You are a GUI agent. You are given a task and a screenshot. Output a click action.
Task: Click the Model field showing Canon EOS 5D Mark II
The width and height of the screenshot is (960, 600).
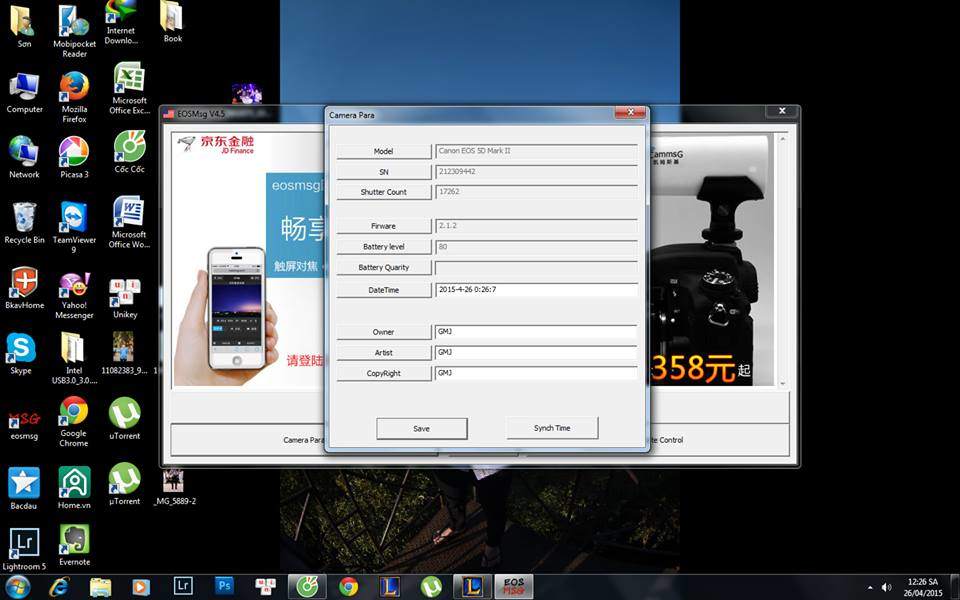(x=536, y=151)
